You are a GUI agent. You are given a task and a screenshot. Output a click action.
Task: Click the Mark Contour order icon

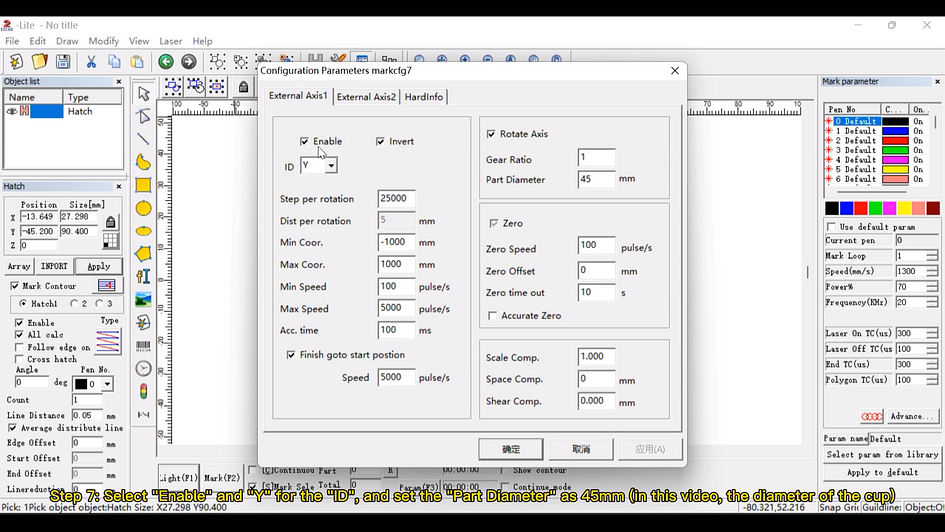(x=107, y=285)
